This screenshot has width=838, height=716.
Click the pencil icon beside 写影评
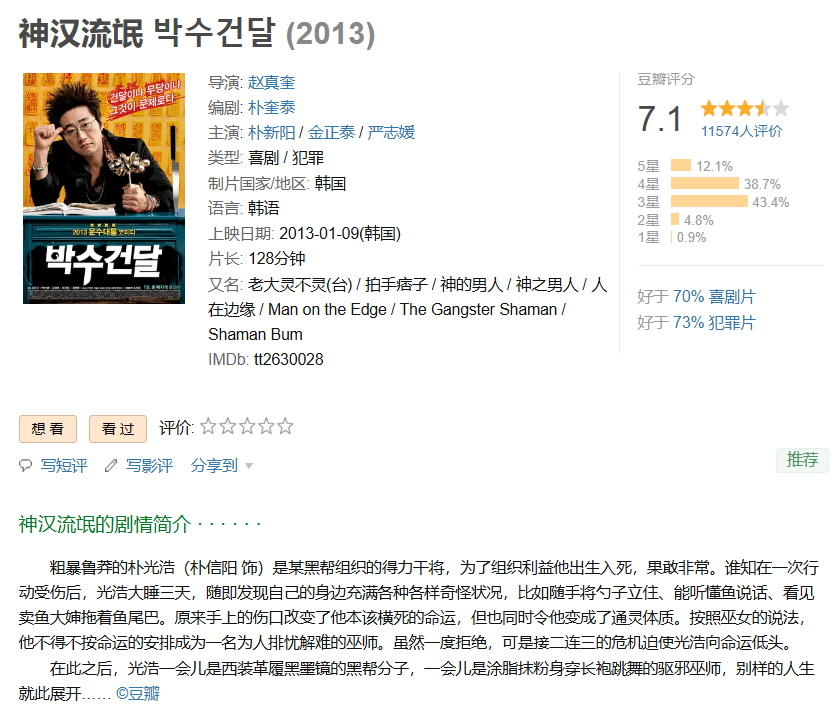pos(111,465)
